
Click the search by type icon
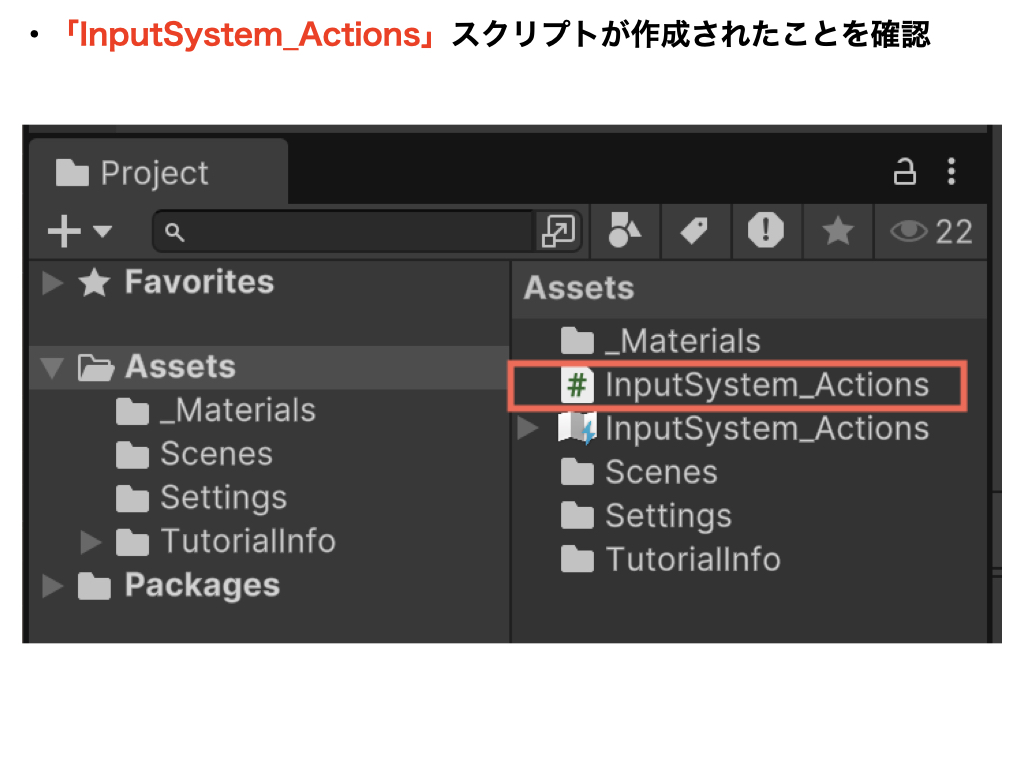624,232
